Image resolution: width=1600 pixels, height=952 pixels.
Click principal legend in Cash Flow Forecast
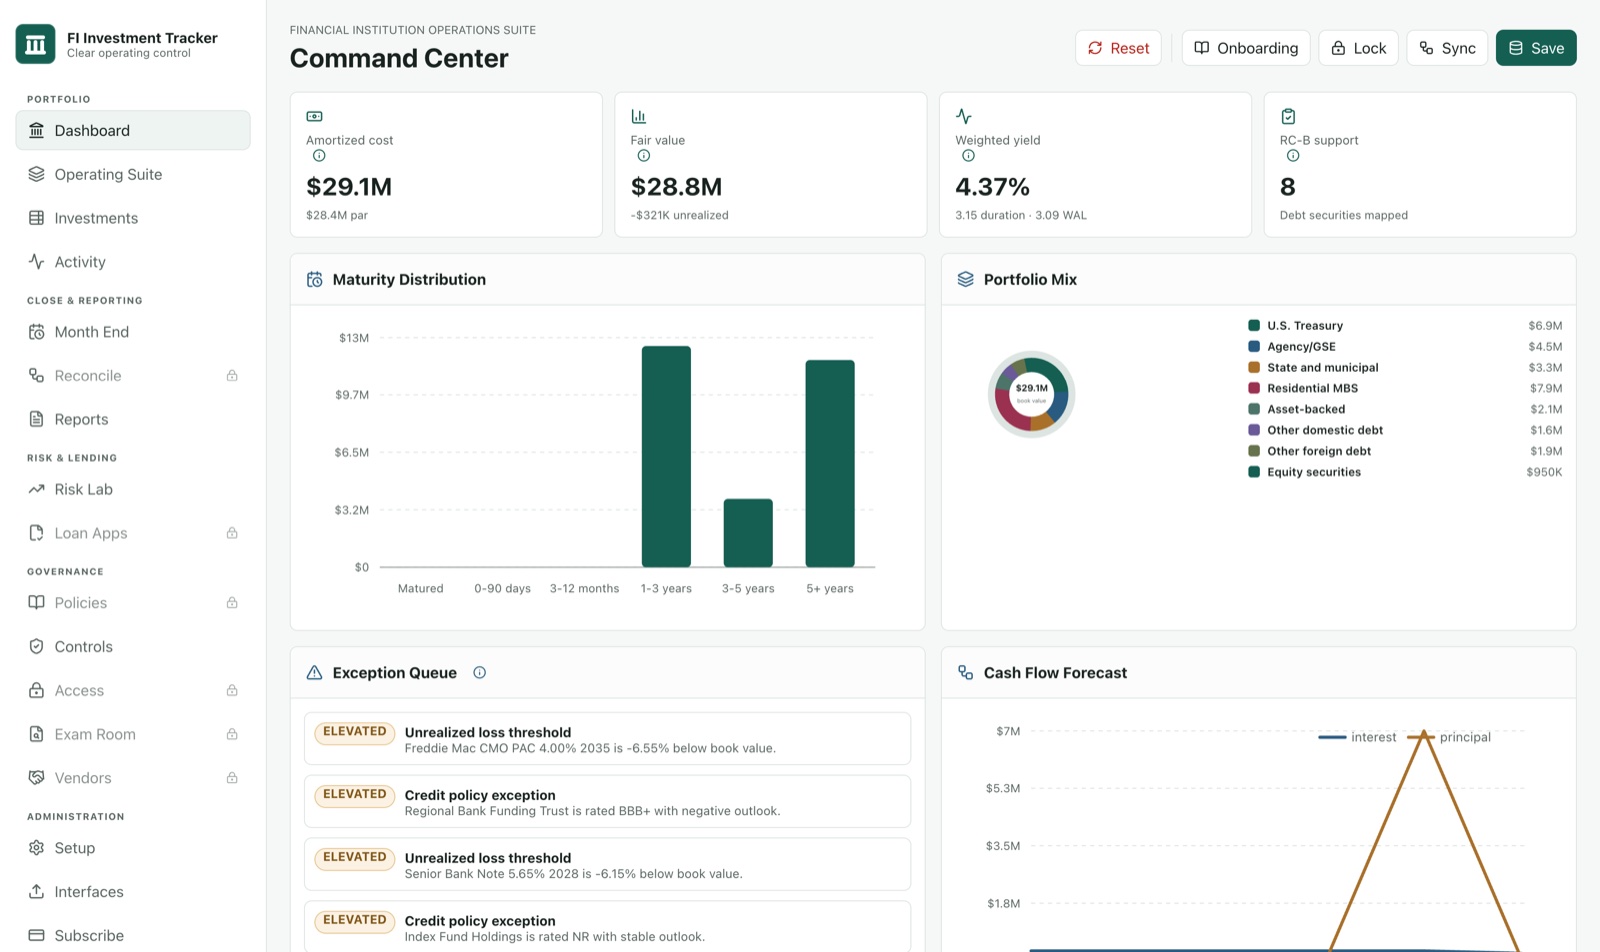[1449, 737]
